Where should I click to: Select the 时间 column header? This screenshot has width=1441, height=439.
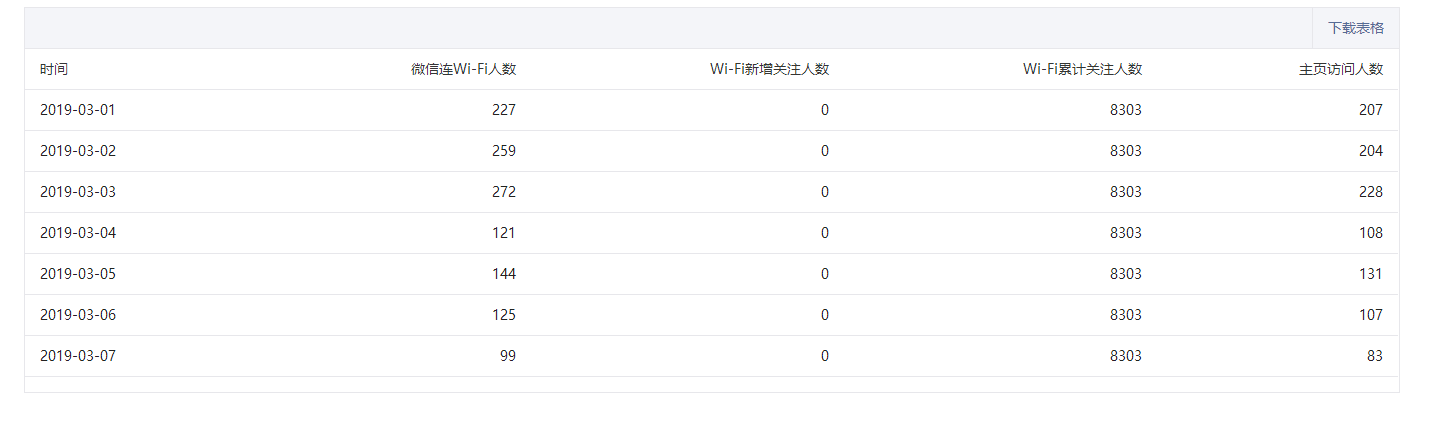(x=54, y=69)
